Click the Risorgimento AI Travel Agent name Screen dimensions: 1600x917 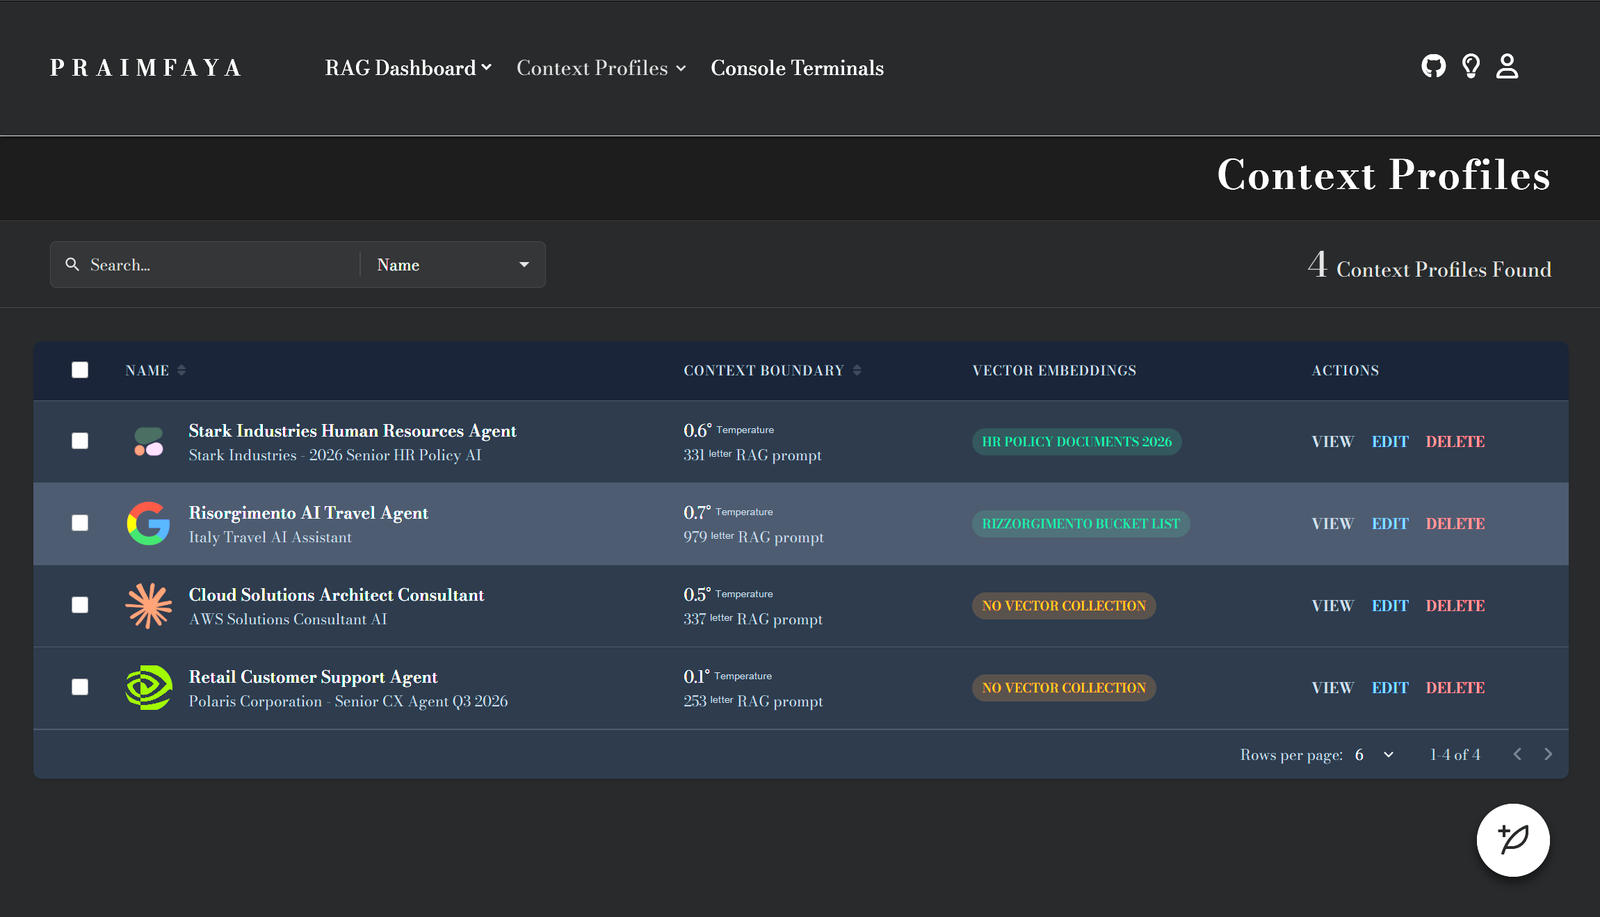pos(308,513)
